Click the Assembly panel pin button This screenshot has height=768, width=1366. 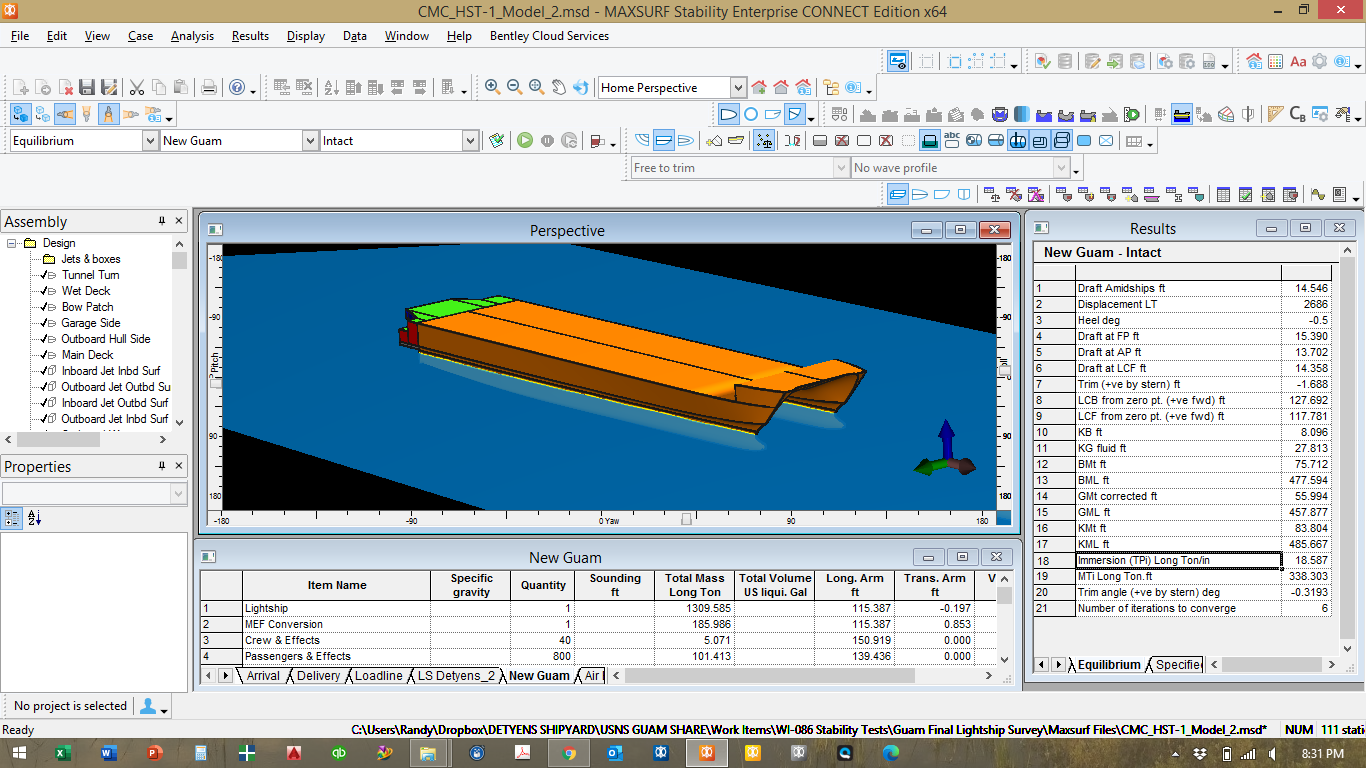click(162, 221)
